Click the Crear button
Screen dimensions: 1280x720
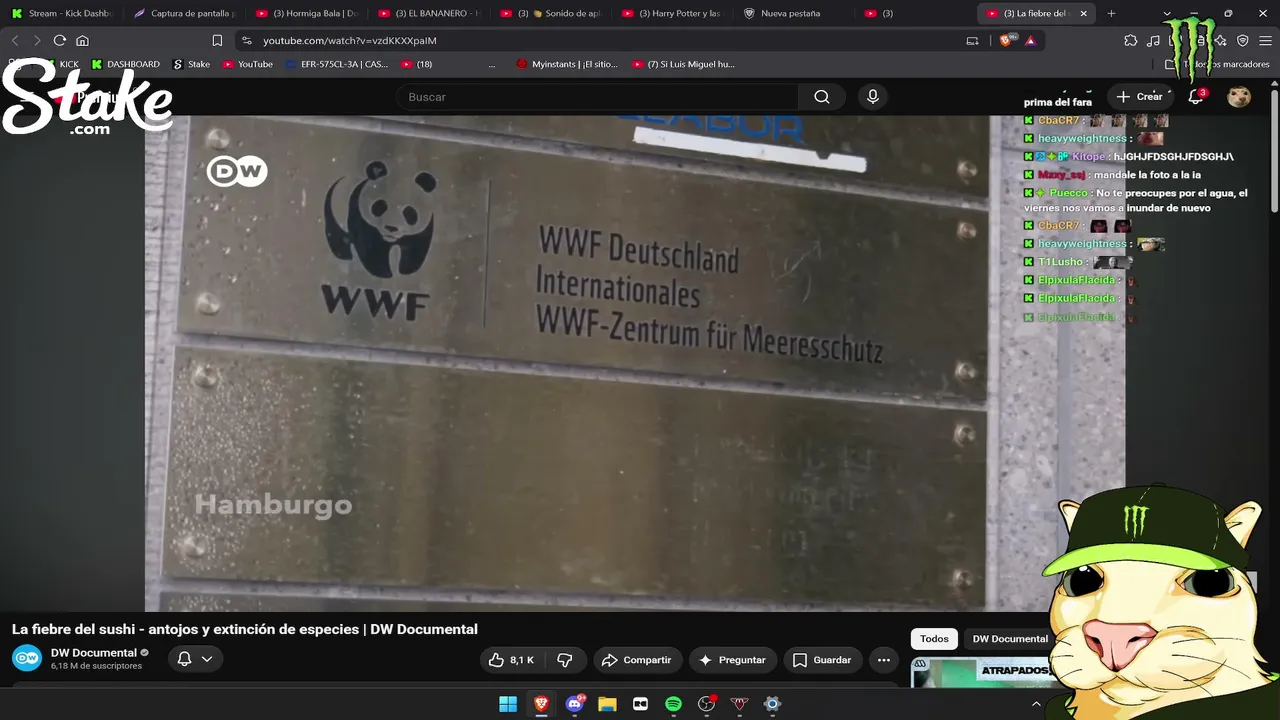(x=1140, y=97)
